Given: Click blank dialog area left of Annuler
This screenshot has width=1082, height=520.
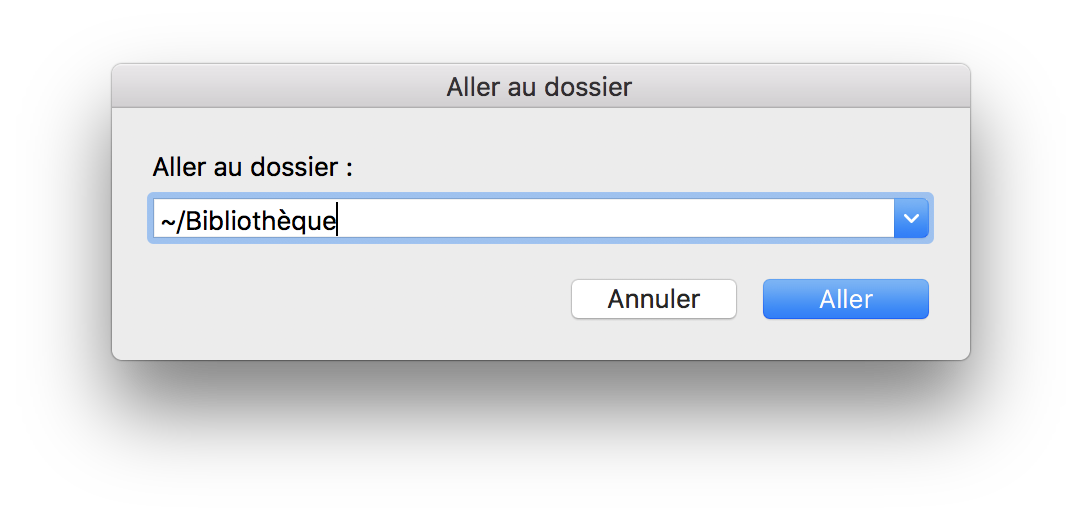Looking at the screenshot, I should 350,299.
